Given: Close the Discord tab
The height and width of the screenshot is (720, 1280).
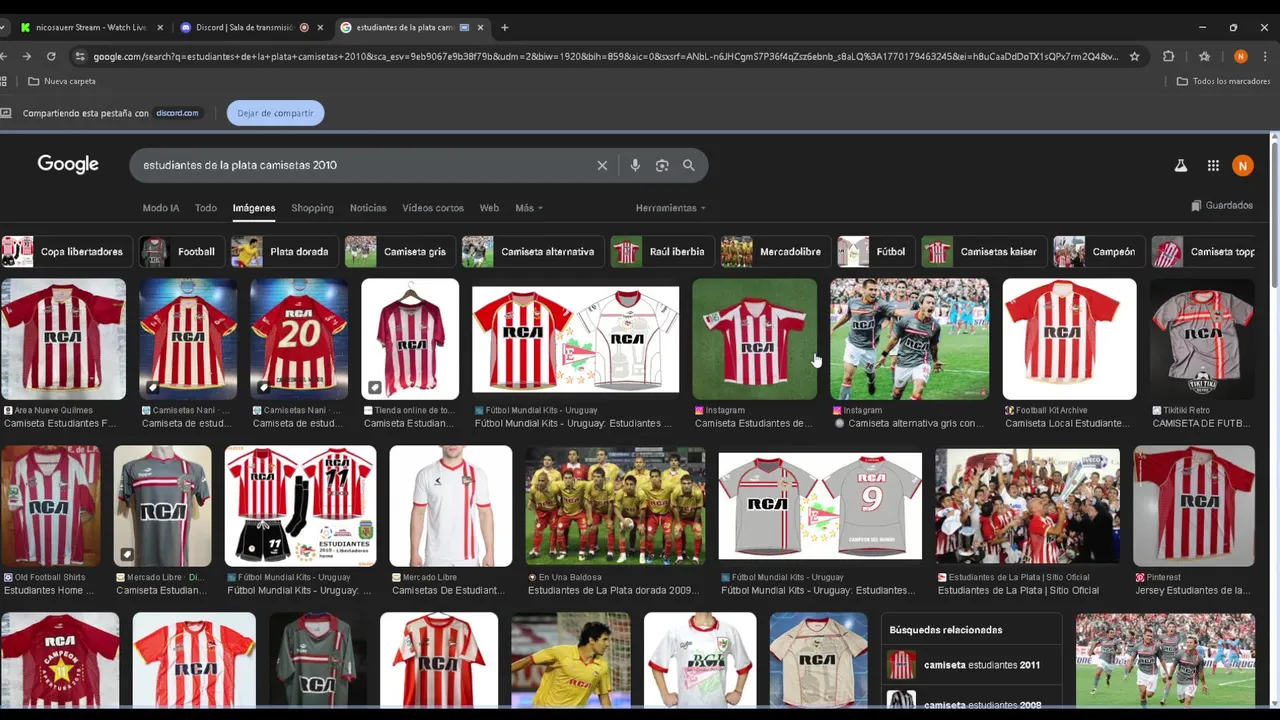Looking at the screenshot, I should coord(321,27).
